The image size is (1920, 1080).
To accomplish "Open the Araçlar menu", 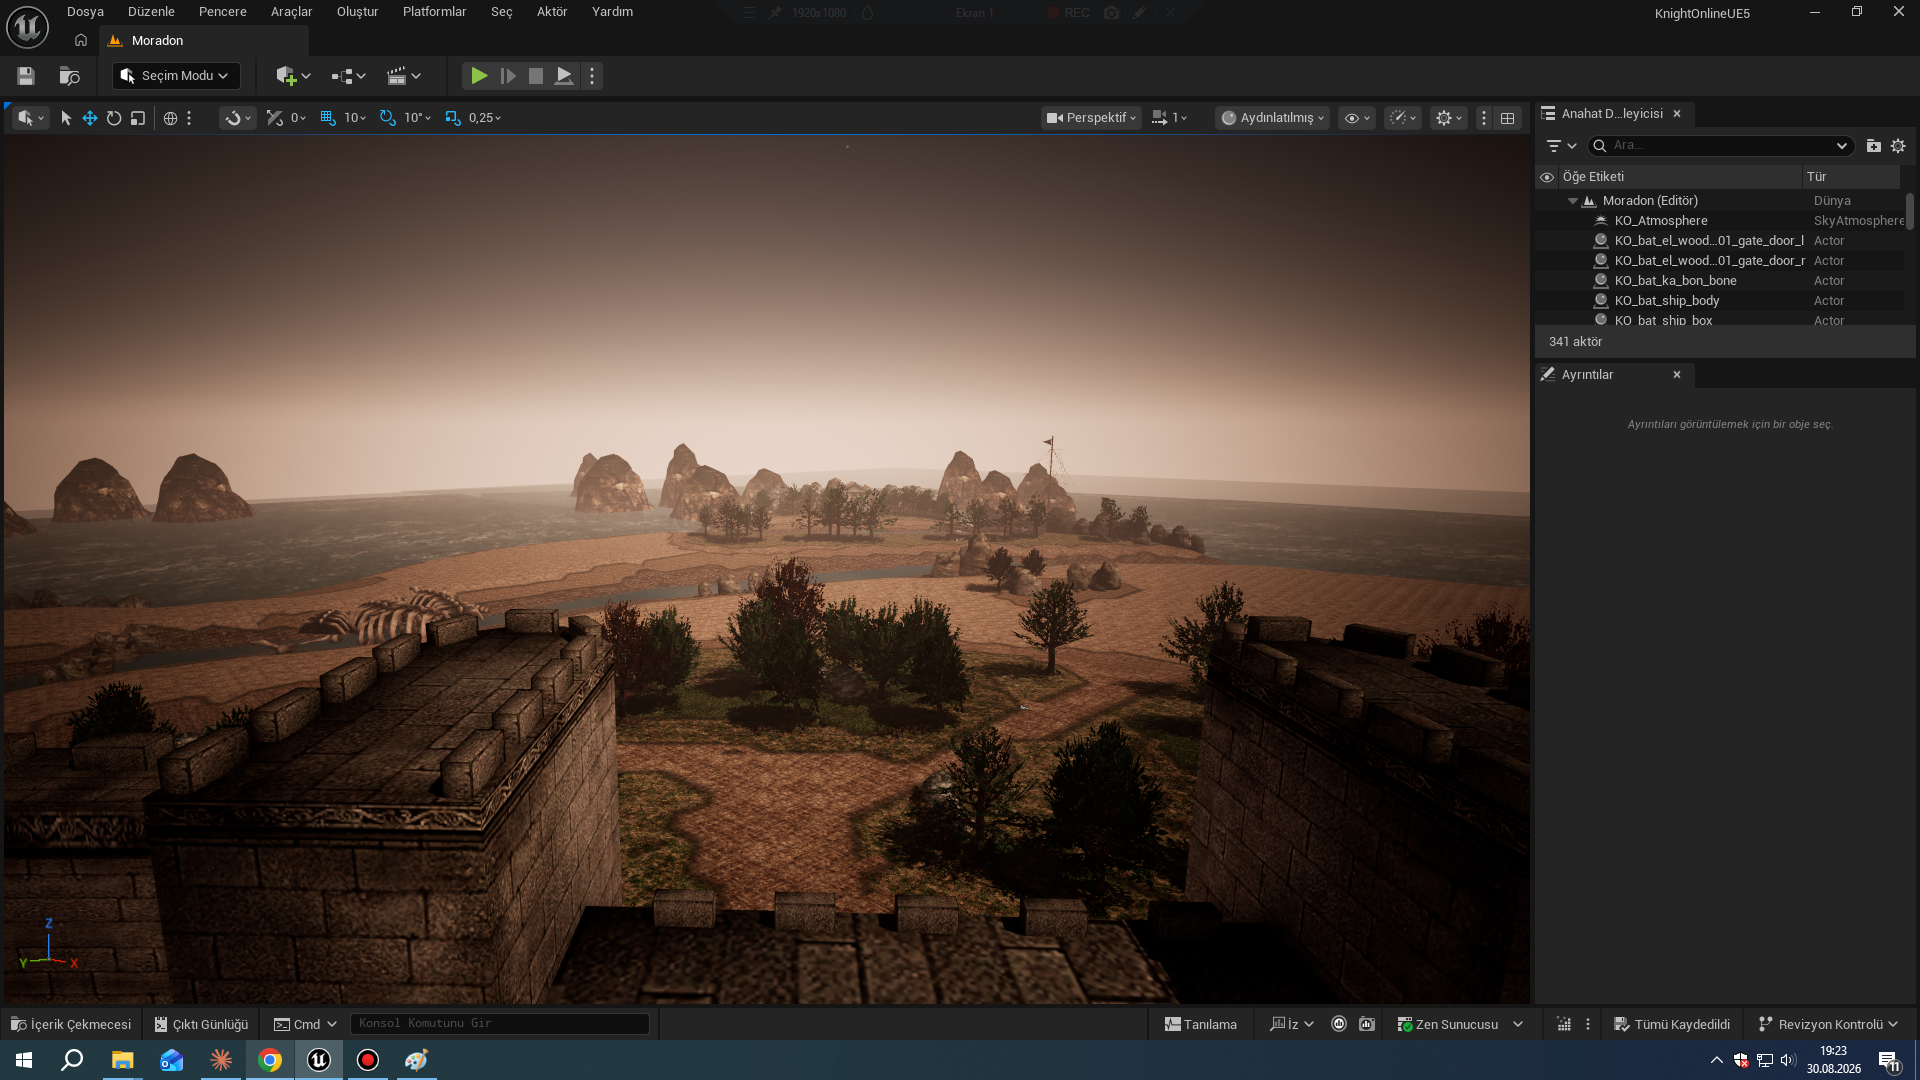I will (x=291, y=12).
